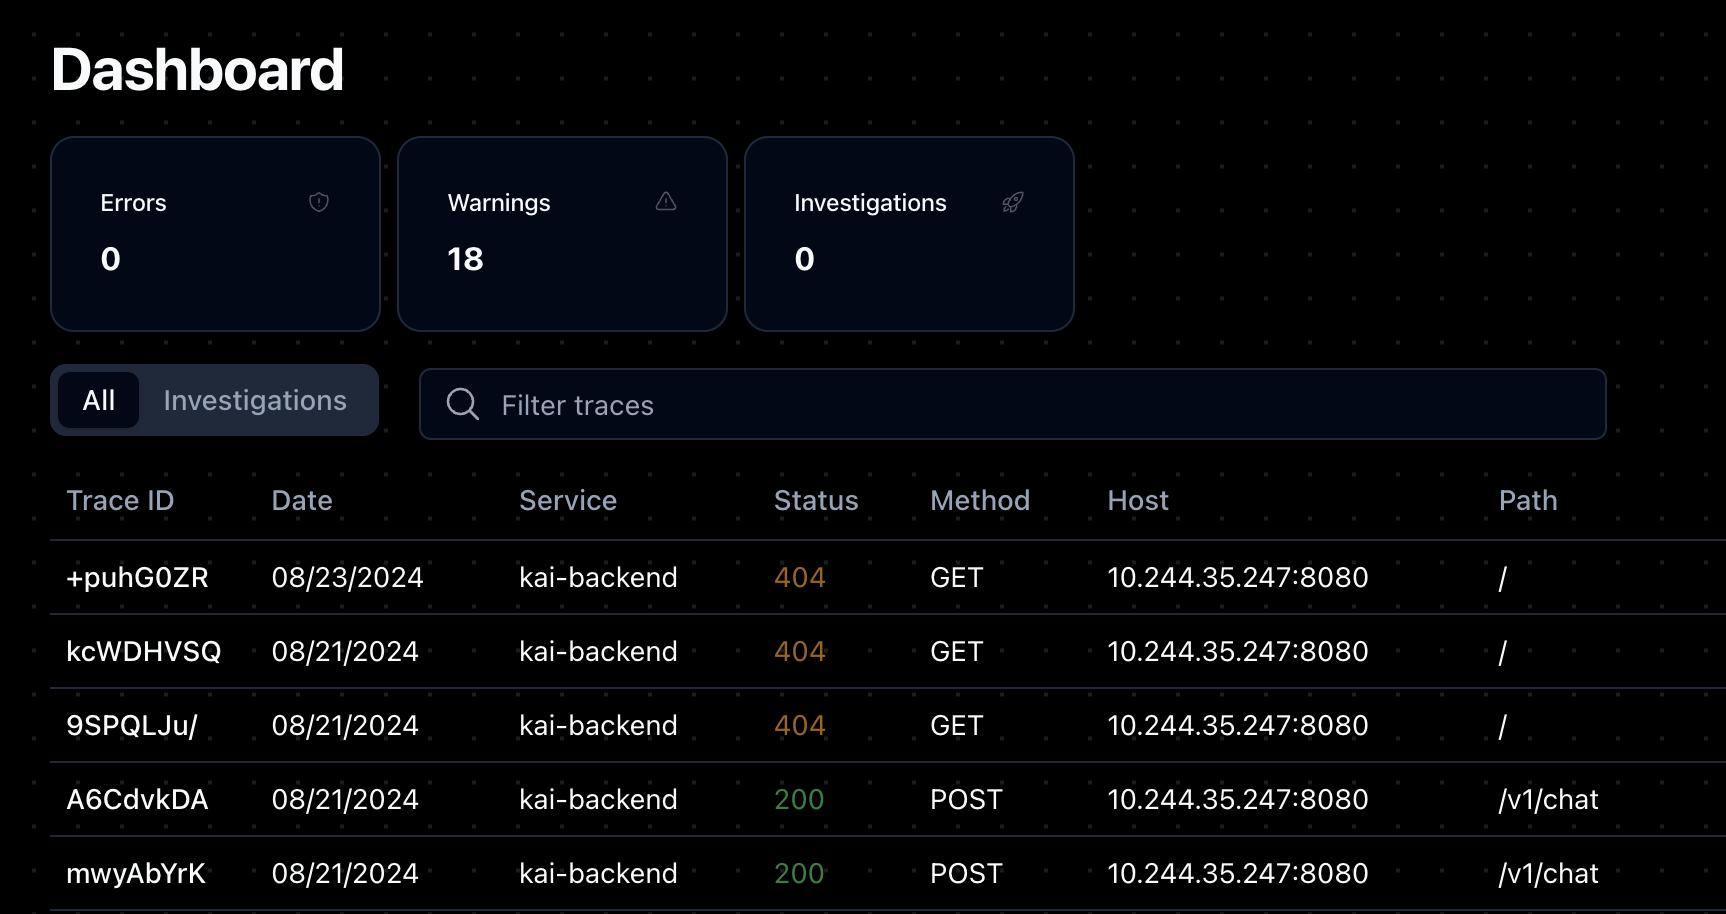1726x914 pixels.
Task: Click the Date column header
Action: point(302,500)
